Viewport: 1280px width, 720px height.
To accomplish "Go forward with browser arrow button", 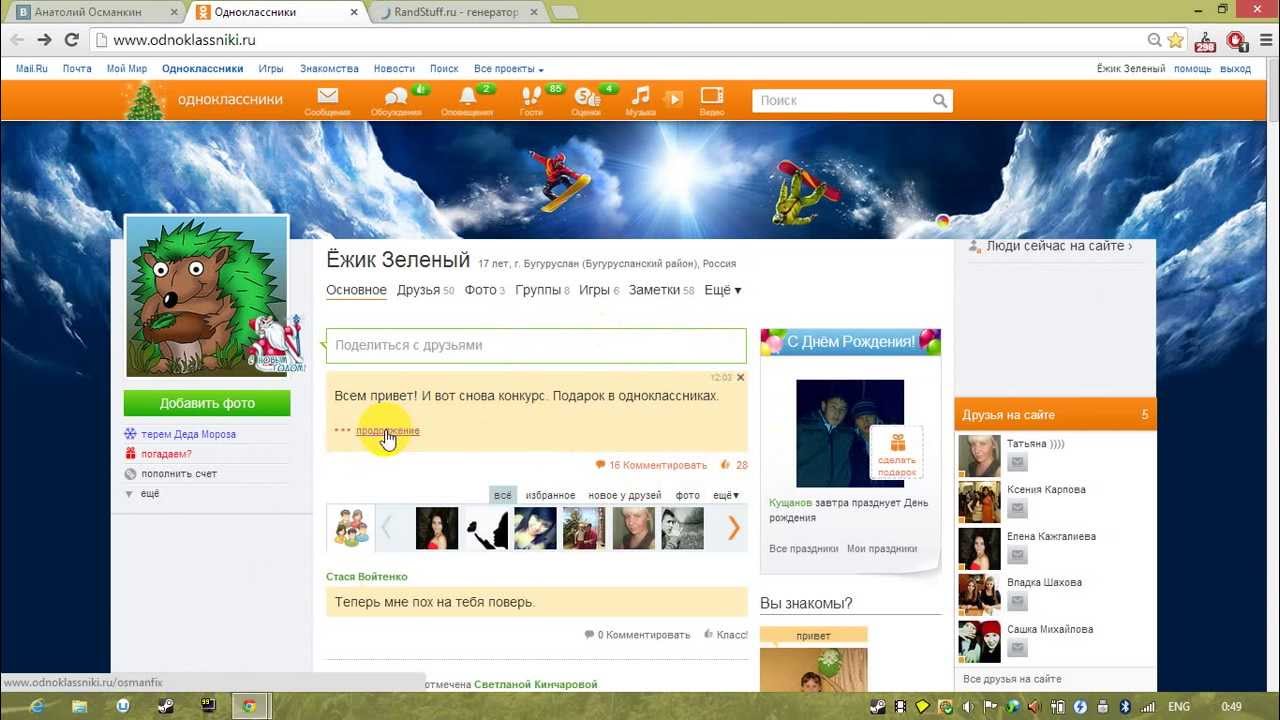I will pos(44,40).
